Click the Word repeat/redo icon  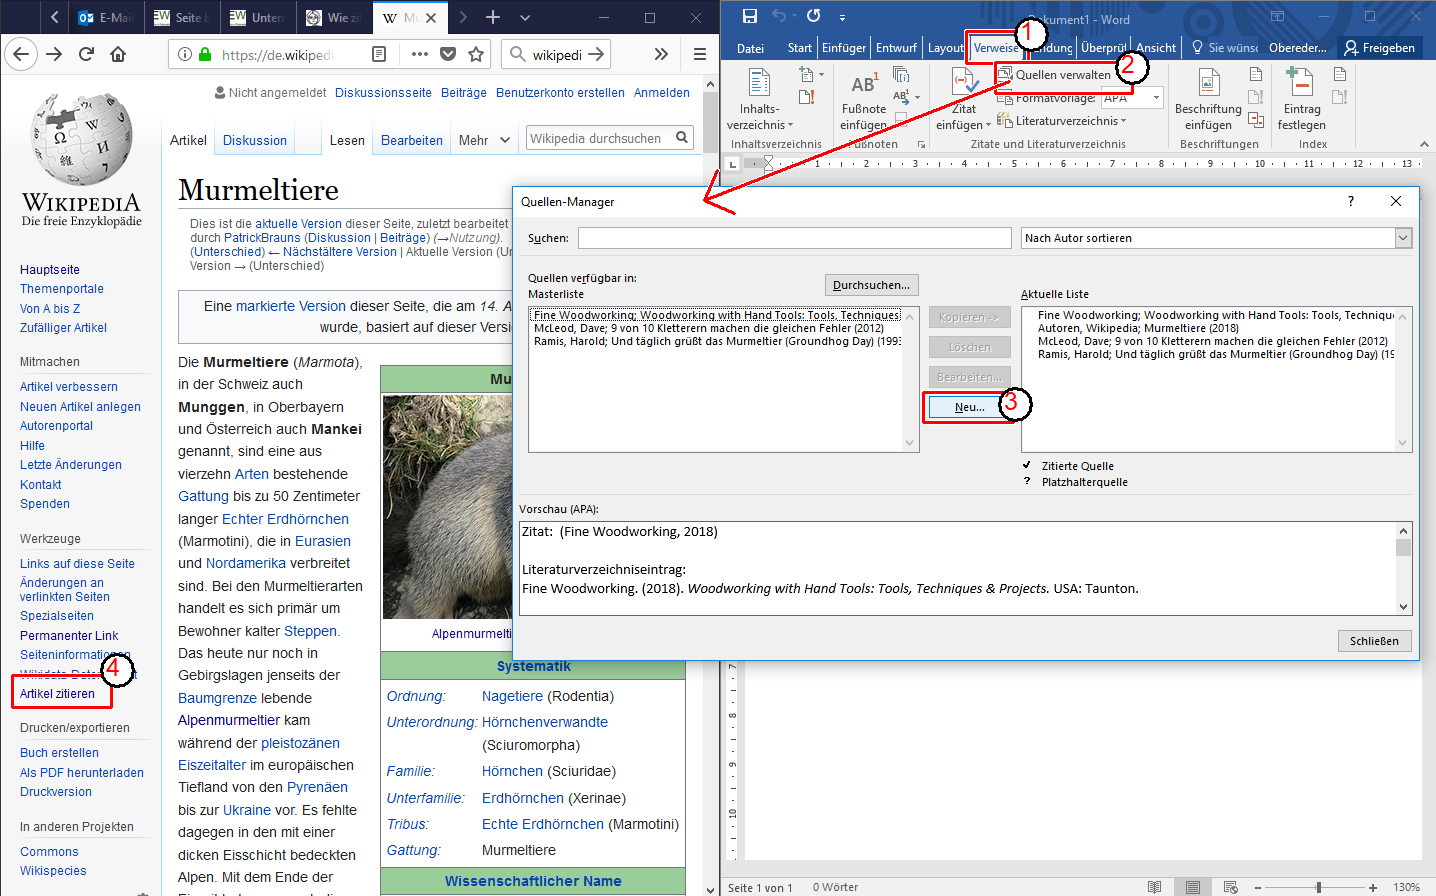click(x=814, y=16)
